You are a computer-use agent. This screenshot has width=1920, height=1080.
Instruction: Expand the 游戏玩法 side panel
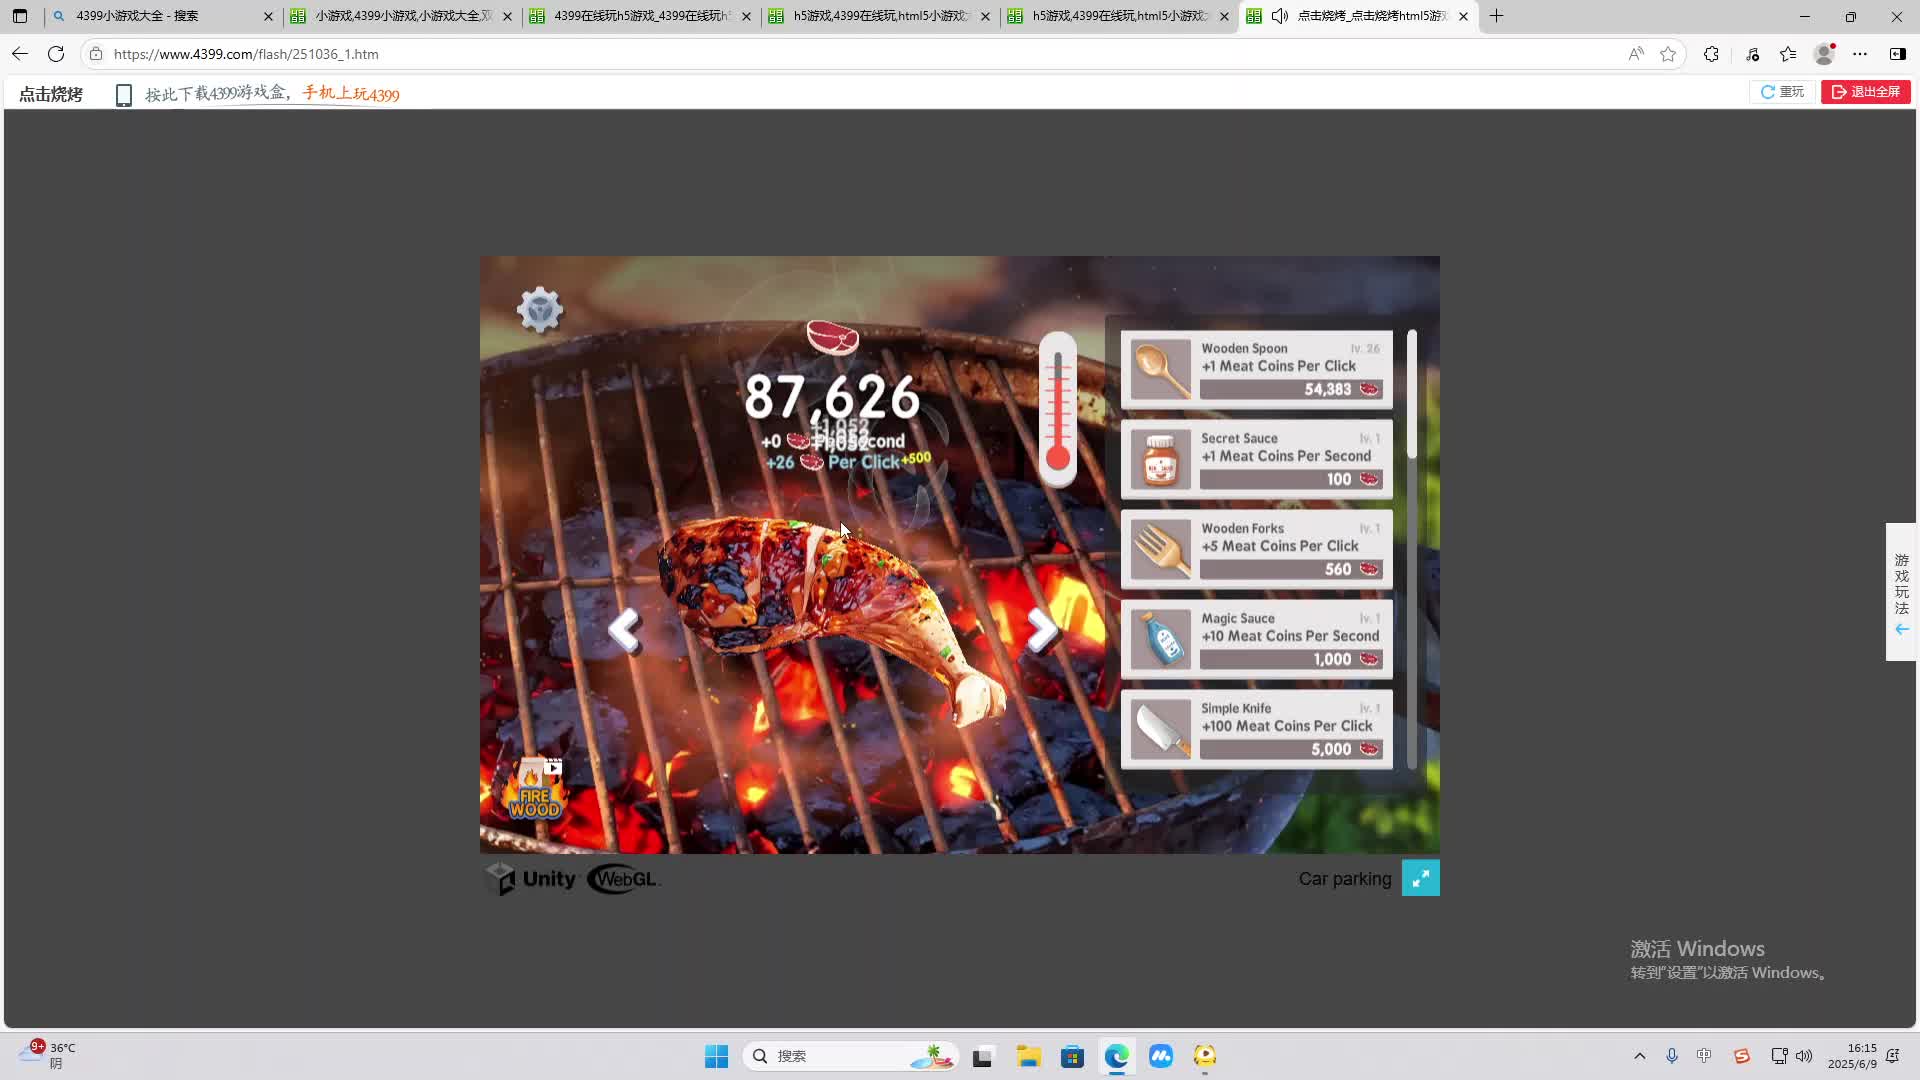[1901, 592]
